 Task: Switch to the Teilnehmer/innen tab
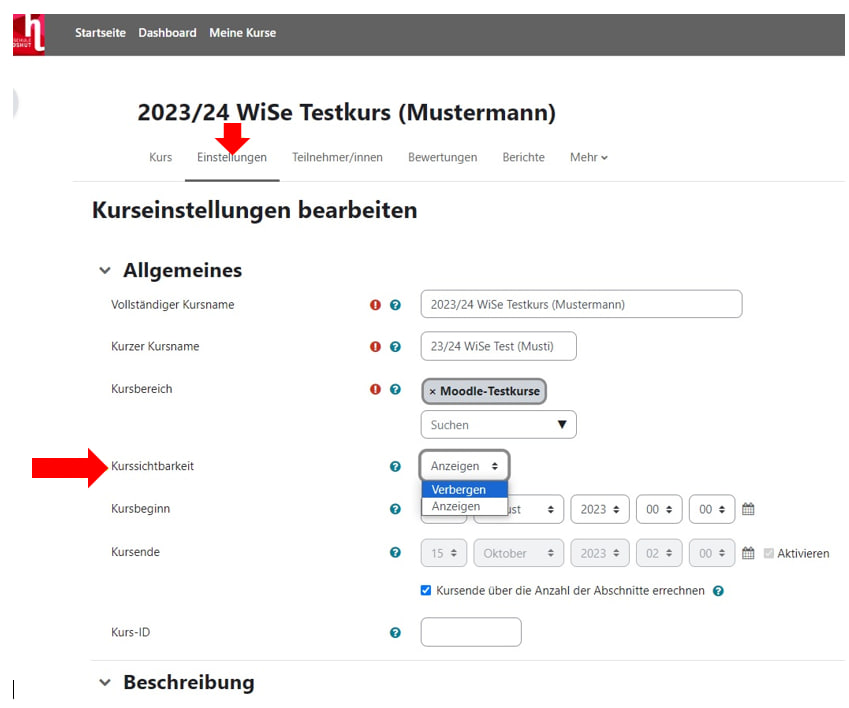click(x=339, y=157)
